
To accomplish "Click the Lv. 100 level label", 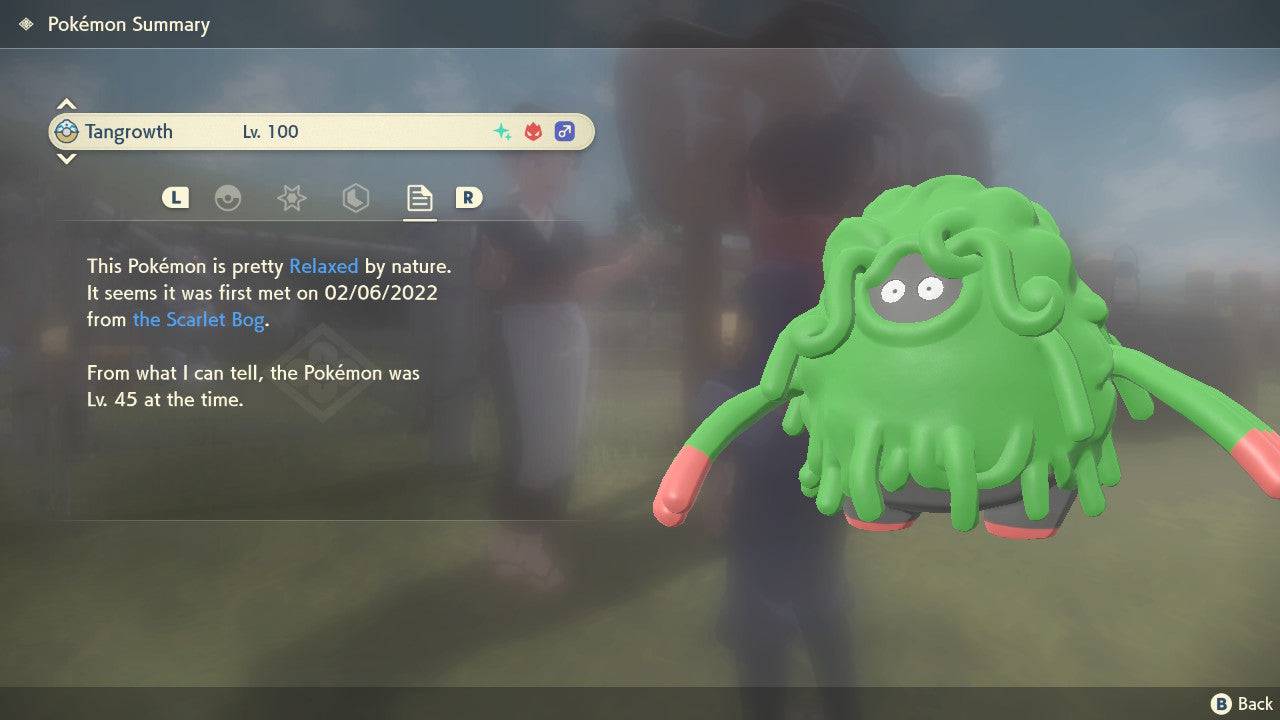I will (x=270, y=132).
